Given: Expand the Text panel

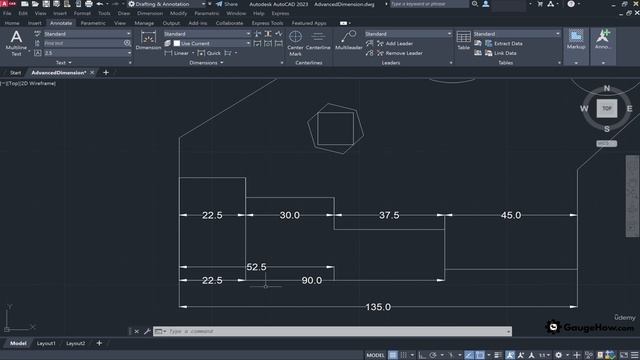Looking at the screenshot, I should coord(64,63).
